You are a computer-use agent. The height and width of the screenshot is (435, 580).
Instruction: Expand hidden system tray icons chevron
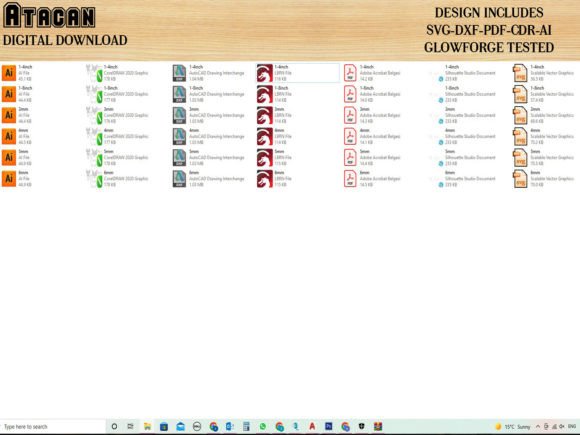tap(537, 426)
